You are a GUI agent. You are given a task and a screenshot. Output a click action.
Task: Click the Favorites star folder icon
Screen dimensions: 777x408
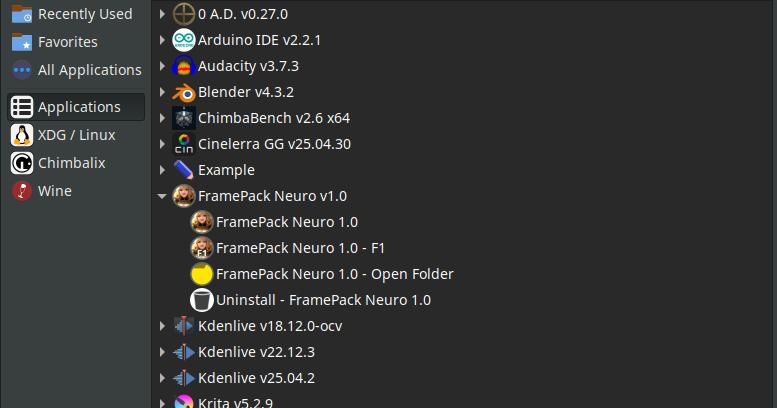pos(22,42)
